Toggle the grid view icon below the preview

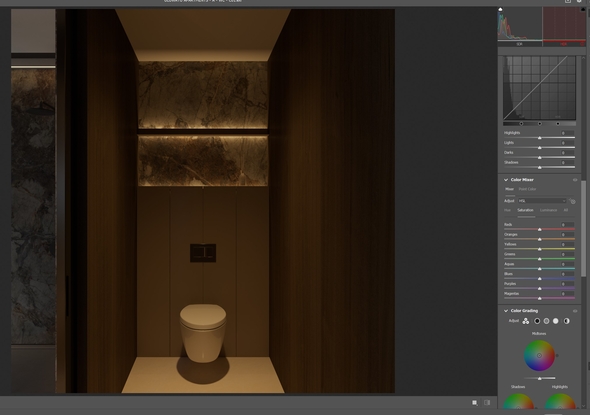(x=475, y=403)
